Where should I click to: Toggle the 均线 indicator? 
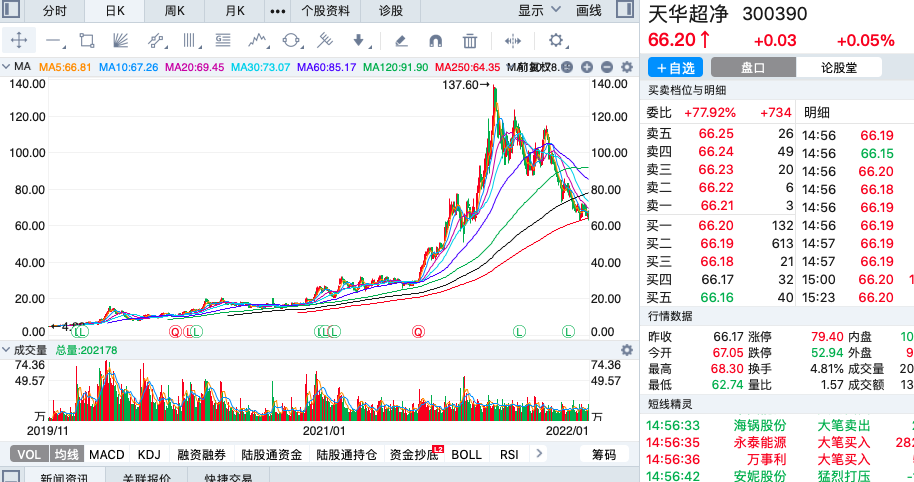(66, 454)
